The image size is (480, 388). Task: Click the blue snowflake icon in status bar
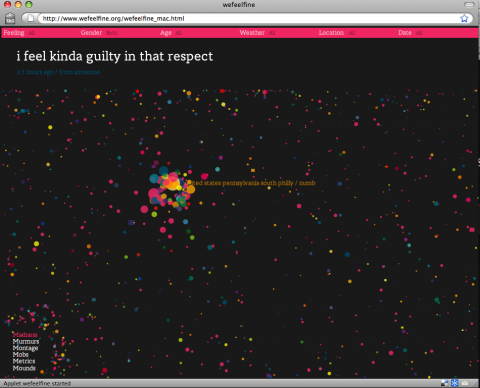pyautogui.click(x=455, y=383)
